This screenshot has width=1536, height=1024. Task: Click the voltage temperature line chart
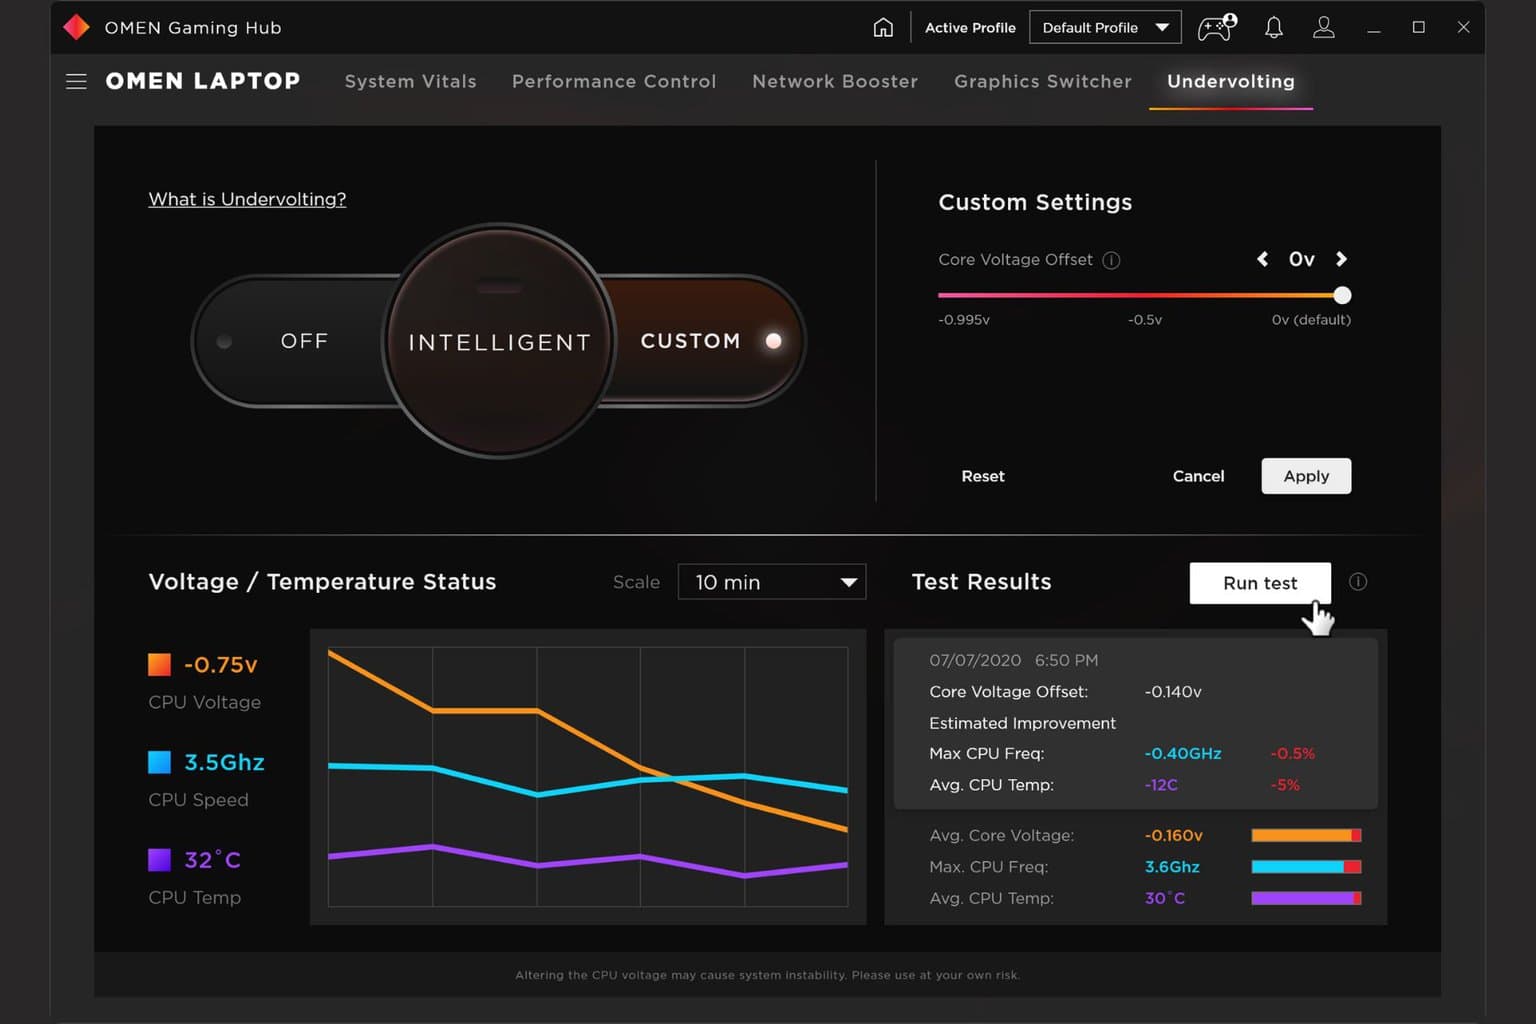(x=588, y=777)
